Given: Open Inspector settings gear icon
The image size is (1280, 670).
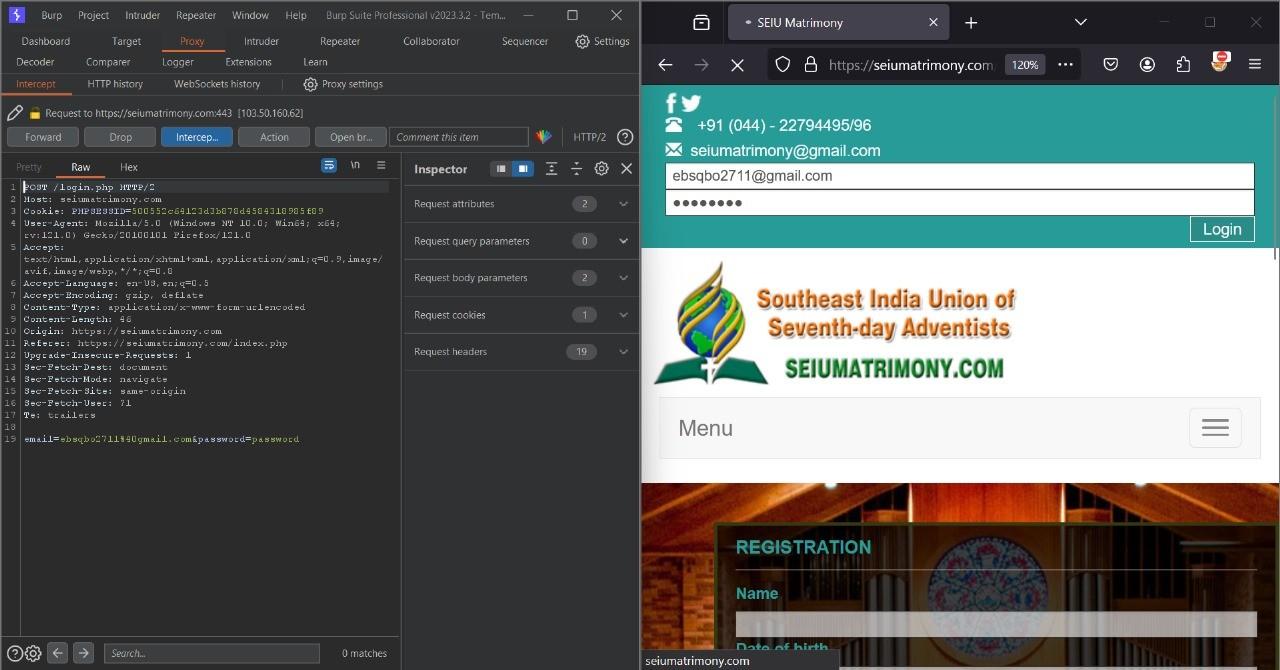Looking at the screenshot, I should pos(601,169).
